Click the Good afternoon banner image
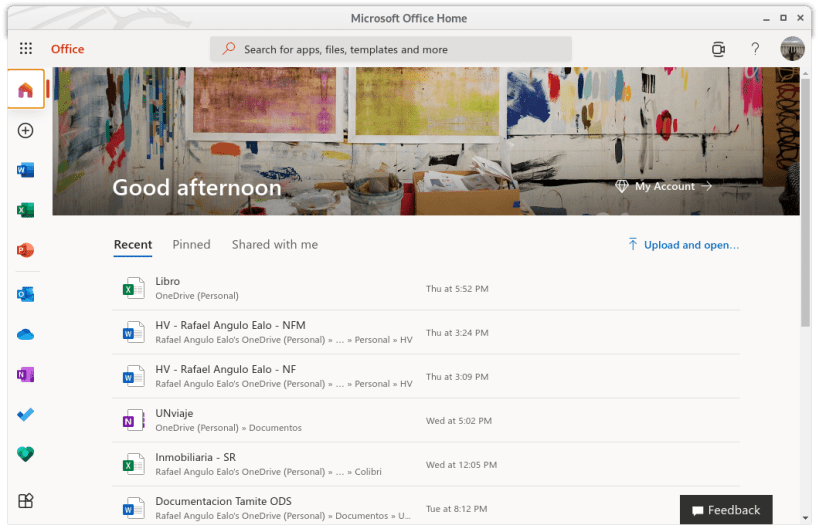This screenshot has width=819, height=532. coord(426,141)
